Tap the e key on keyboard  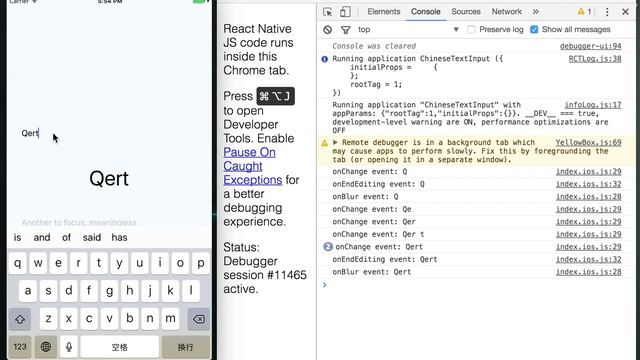point(58,263)
